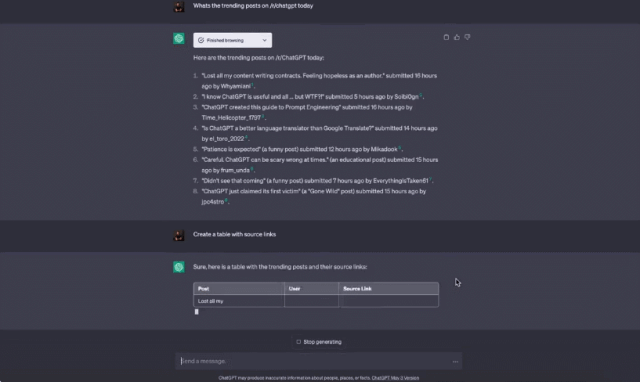Open citation link after el_toro_2022
This screenshot has width=640, height=382.
pyautogui.click(x=246, y=137)
